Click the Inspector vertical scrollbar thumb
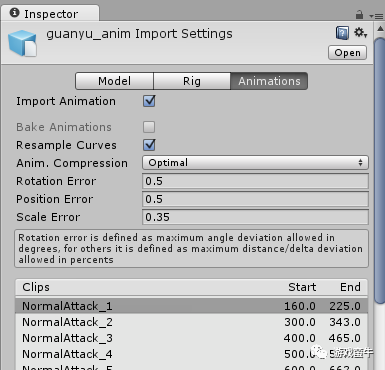Image resolution: width=385 pixels, height=370 pixels. 380,170
